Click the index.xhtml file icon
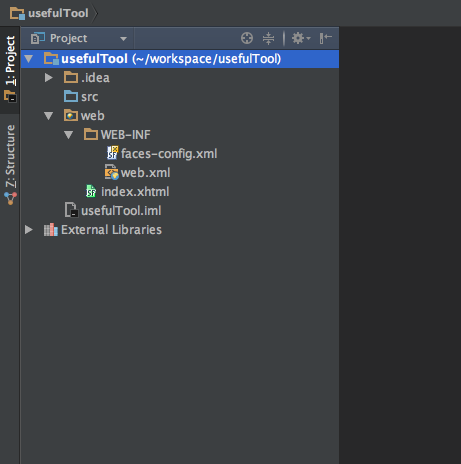 coord(91,191)
